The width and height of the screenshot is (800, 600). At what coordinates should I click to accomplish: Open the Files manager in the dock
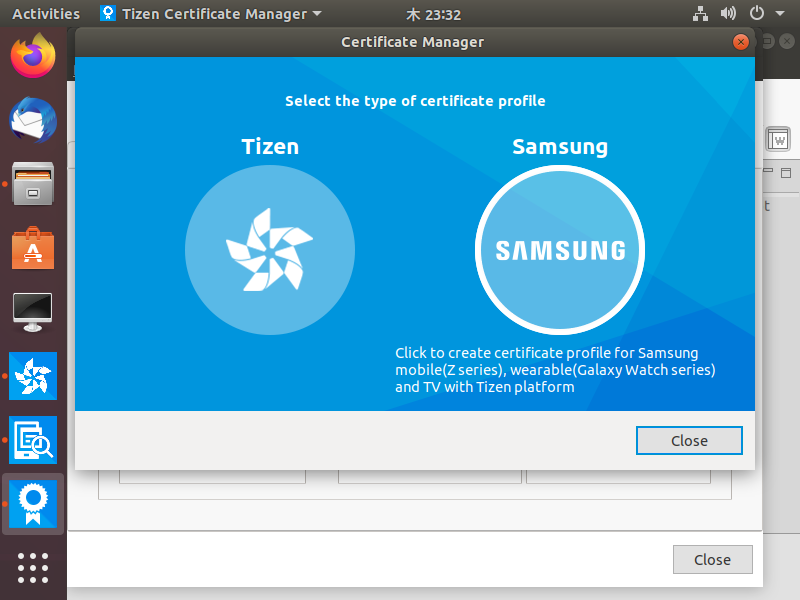33,184
